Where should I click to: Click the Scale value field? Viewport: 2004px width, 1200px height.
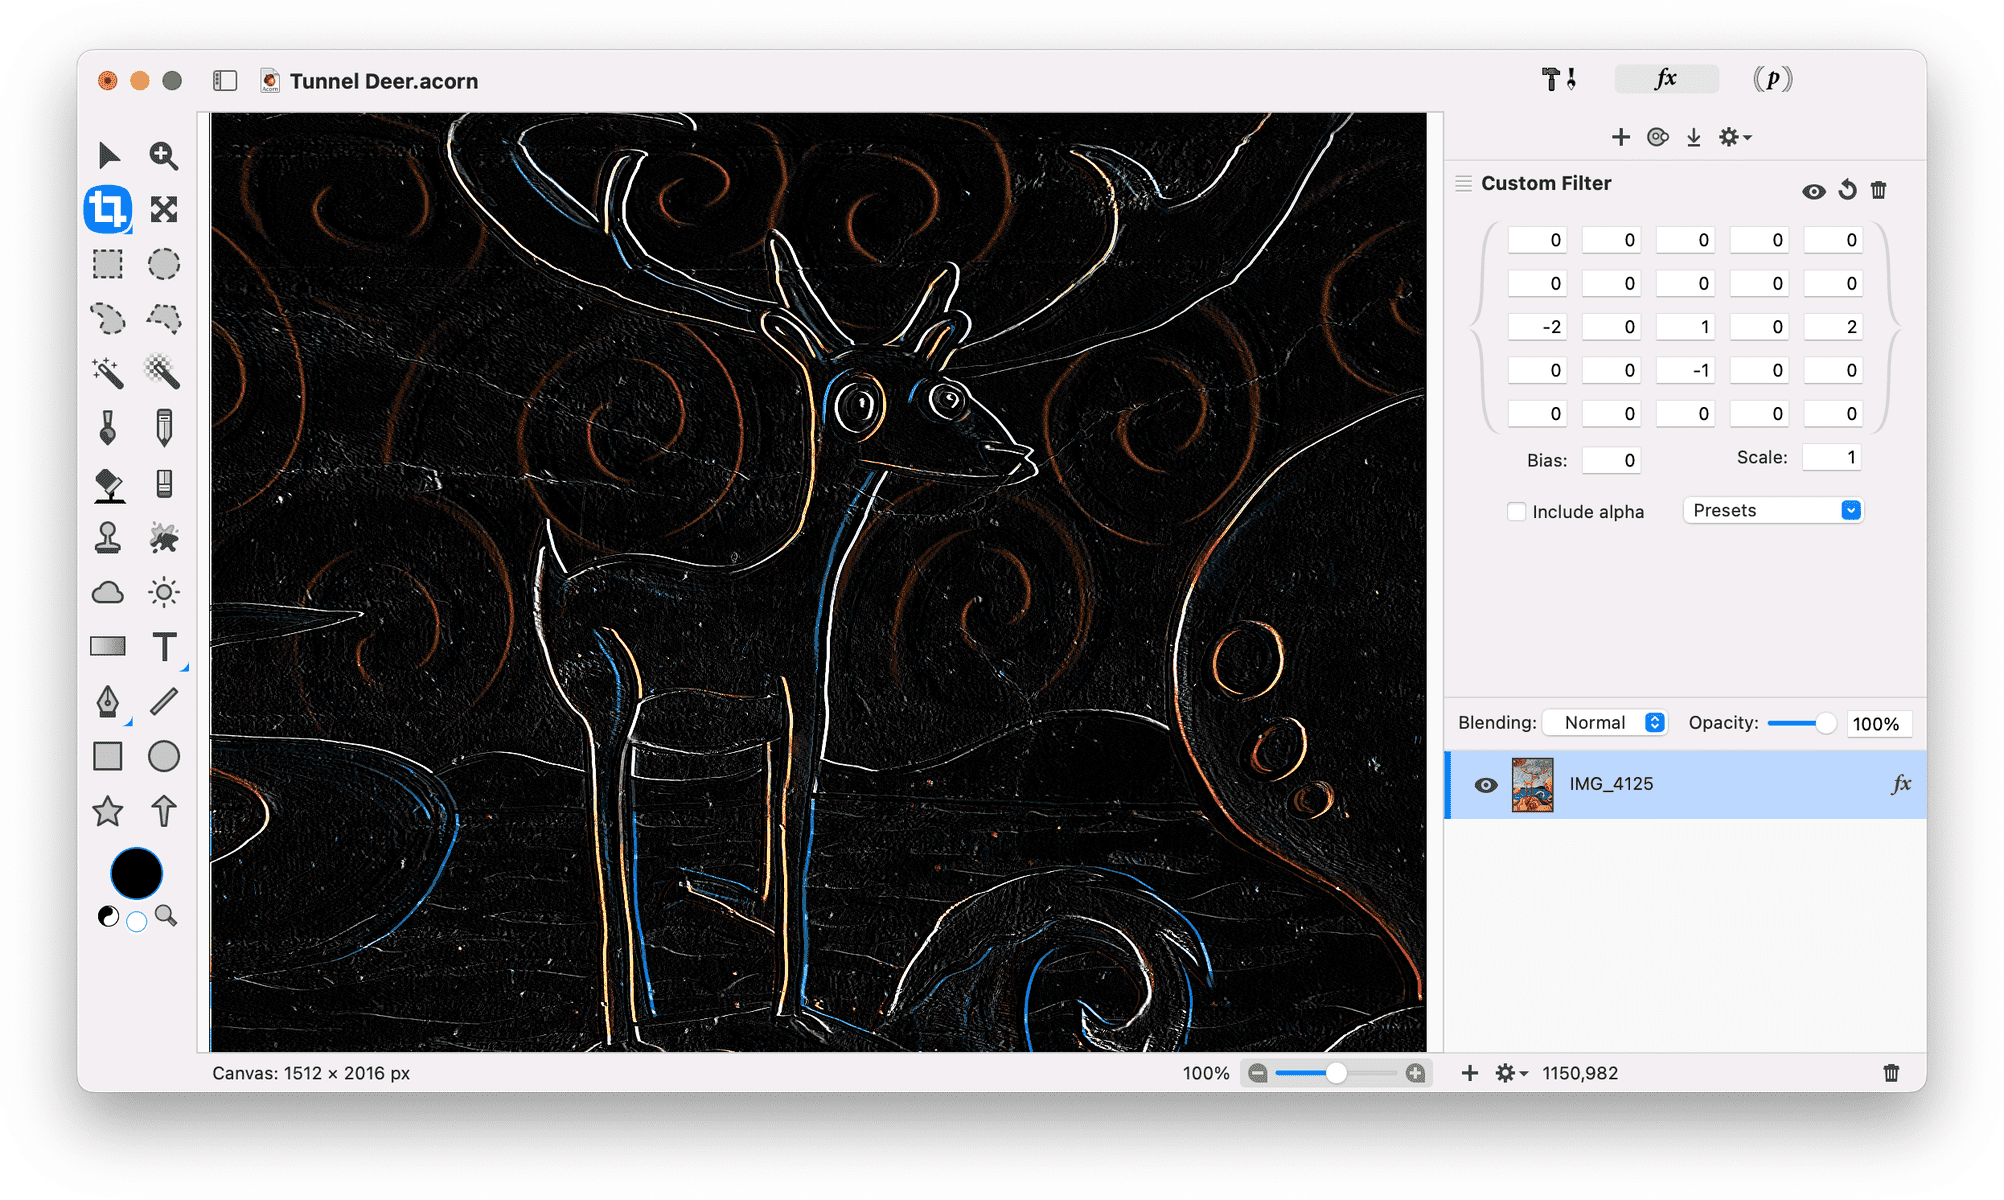[1832, 457]
